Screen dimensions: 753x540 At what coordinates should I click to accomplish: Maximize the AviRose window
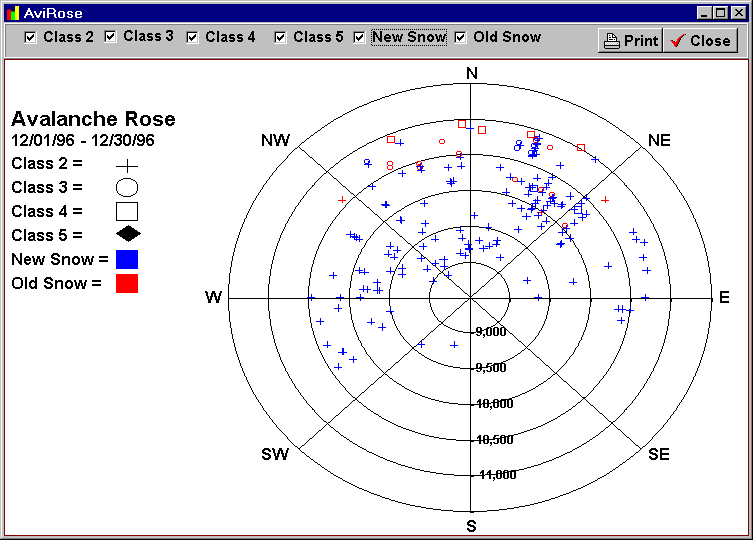(x=720, y=13)
